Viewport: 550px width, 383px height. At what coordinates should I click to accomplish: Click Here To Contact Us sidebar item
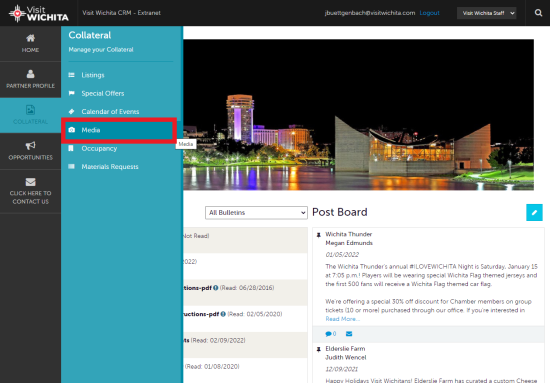pos(31,192)
